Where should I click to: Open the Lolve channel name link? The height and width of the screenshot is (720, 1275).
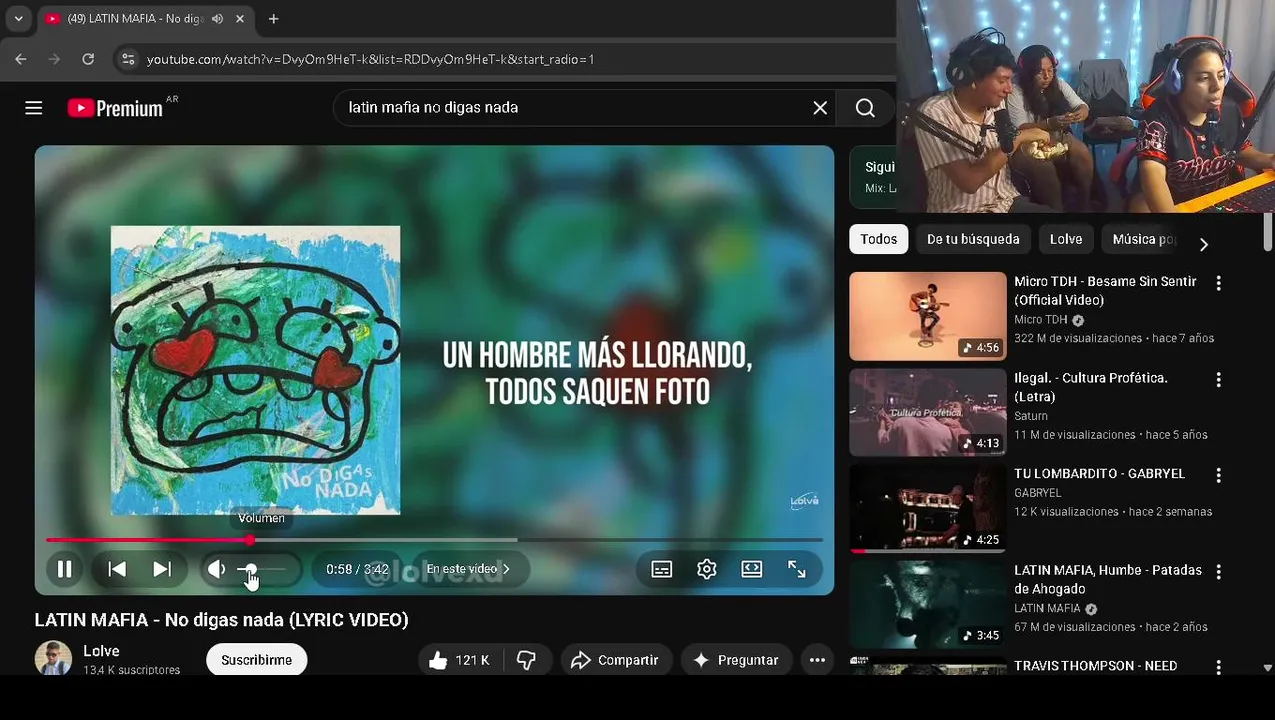point(101,651)
